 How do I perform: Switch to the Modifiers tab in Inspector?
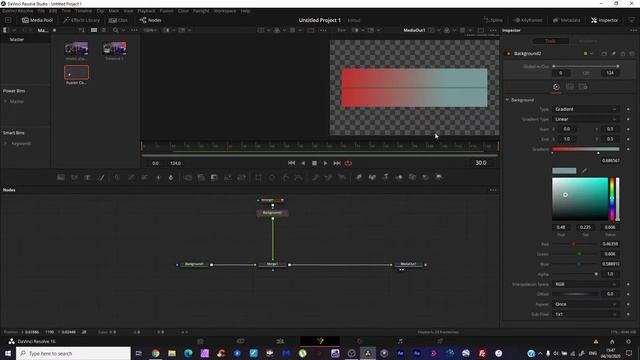pyautogui.click(x=588, y=41)
